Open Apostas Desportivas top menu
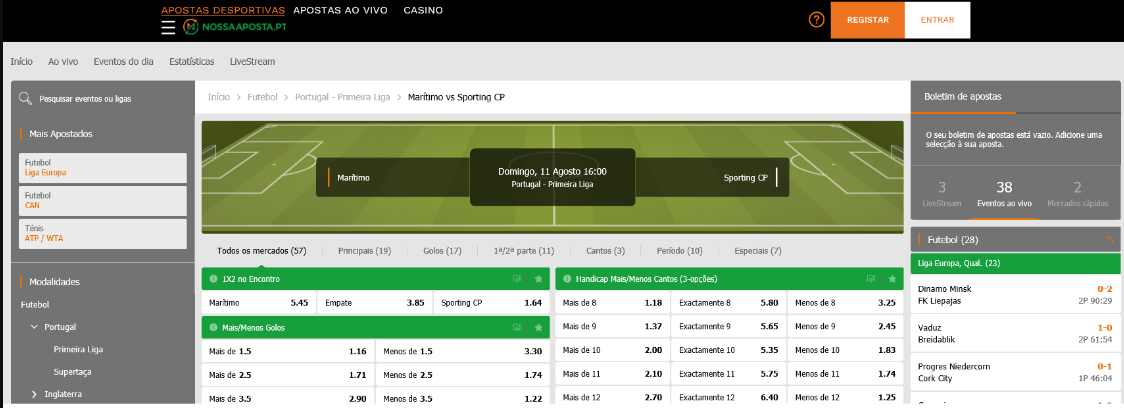1124x408 pixels. click(223, 10)
